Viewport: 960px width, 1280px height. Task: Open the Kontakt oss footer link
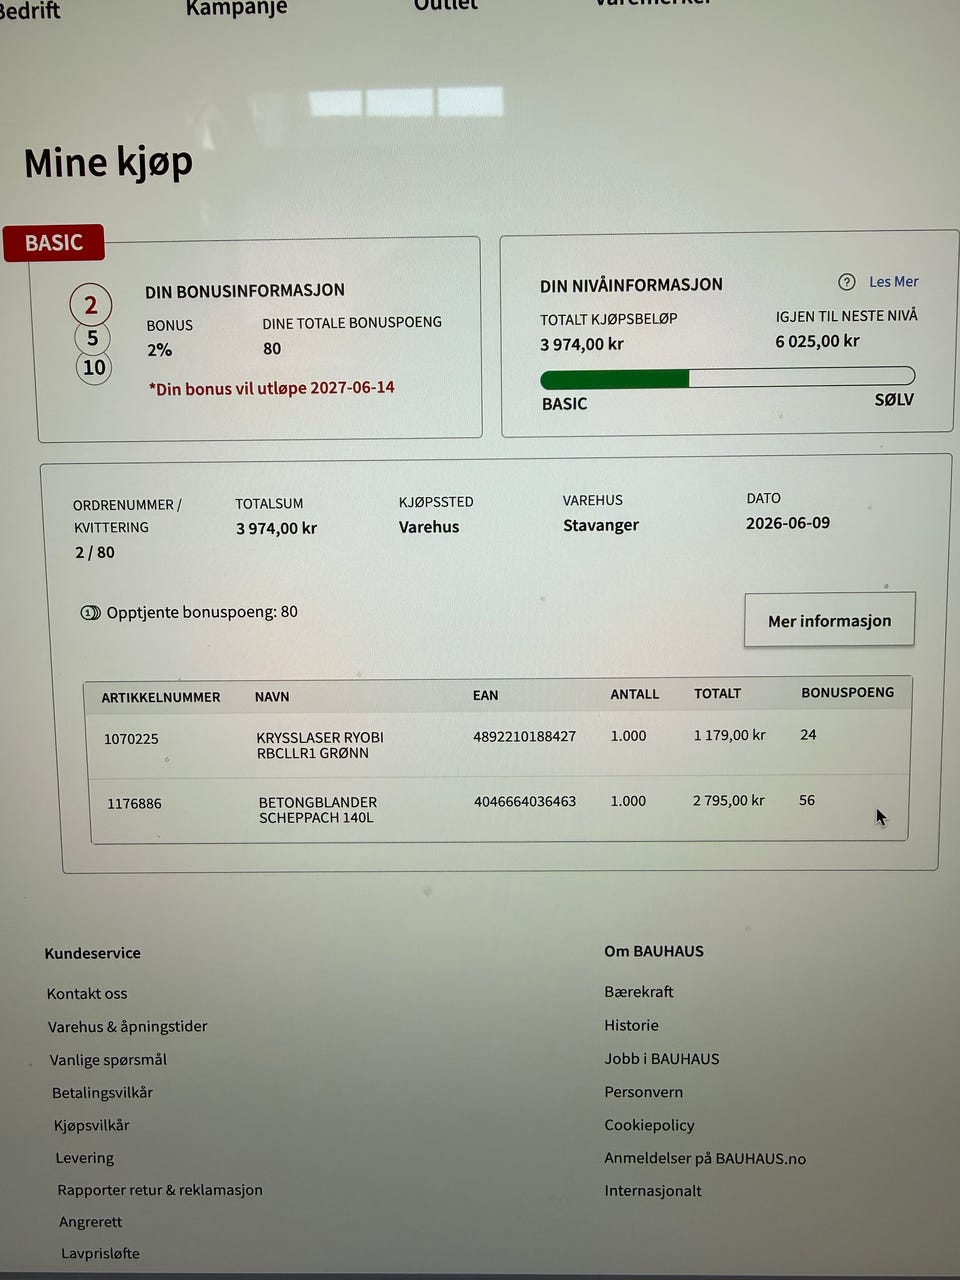point(87,993)
